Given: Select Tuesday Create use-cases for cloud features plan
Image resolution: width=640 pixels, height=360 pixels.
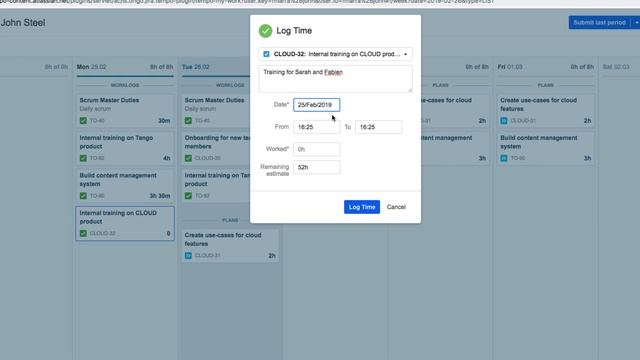Looking at the screenshot, I should 230,245.
